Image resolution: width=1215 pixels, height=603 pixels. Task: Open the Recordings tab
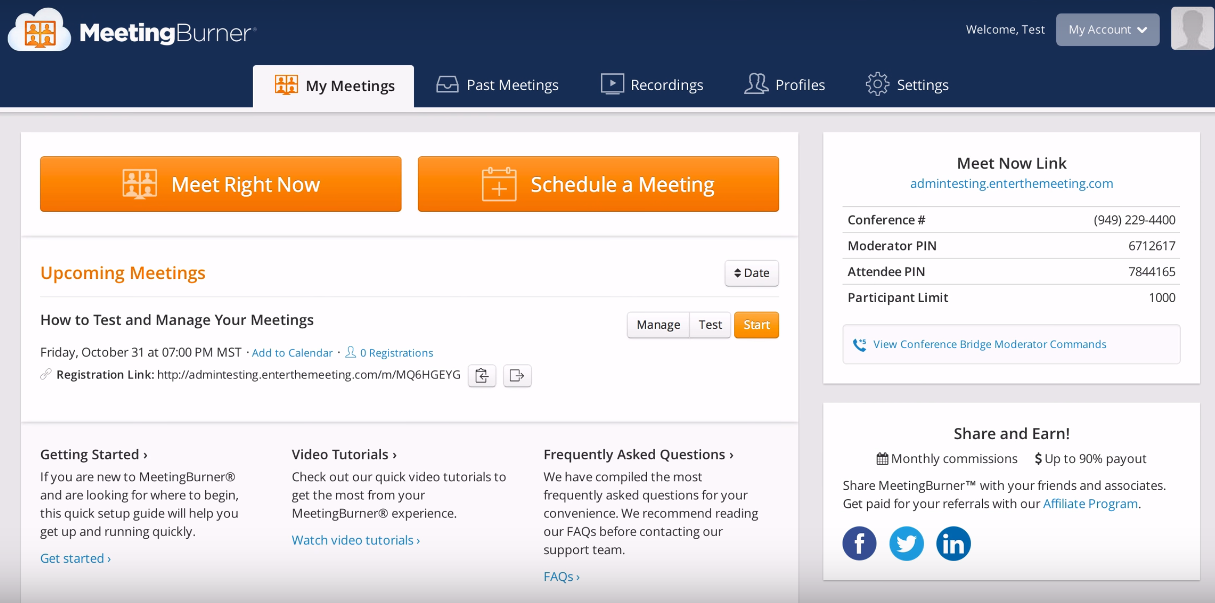point(652,85)
